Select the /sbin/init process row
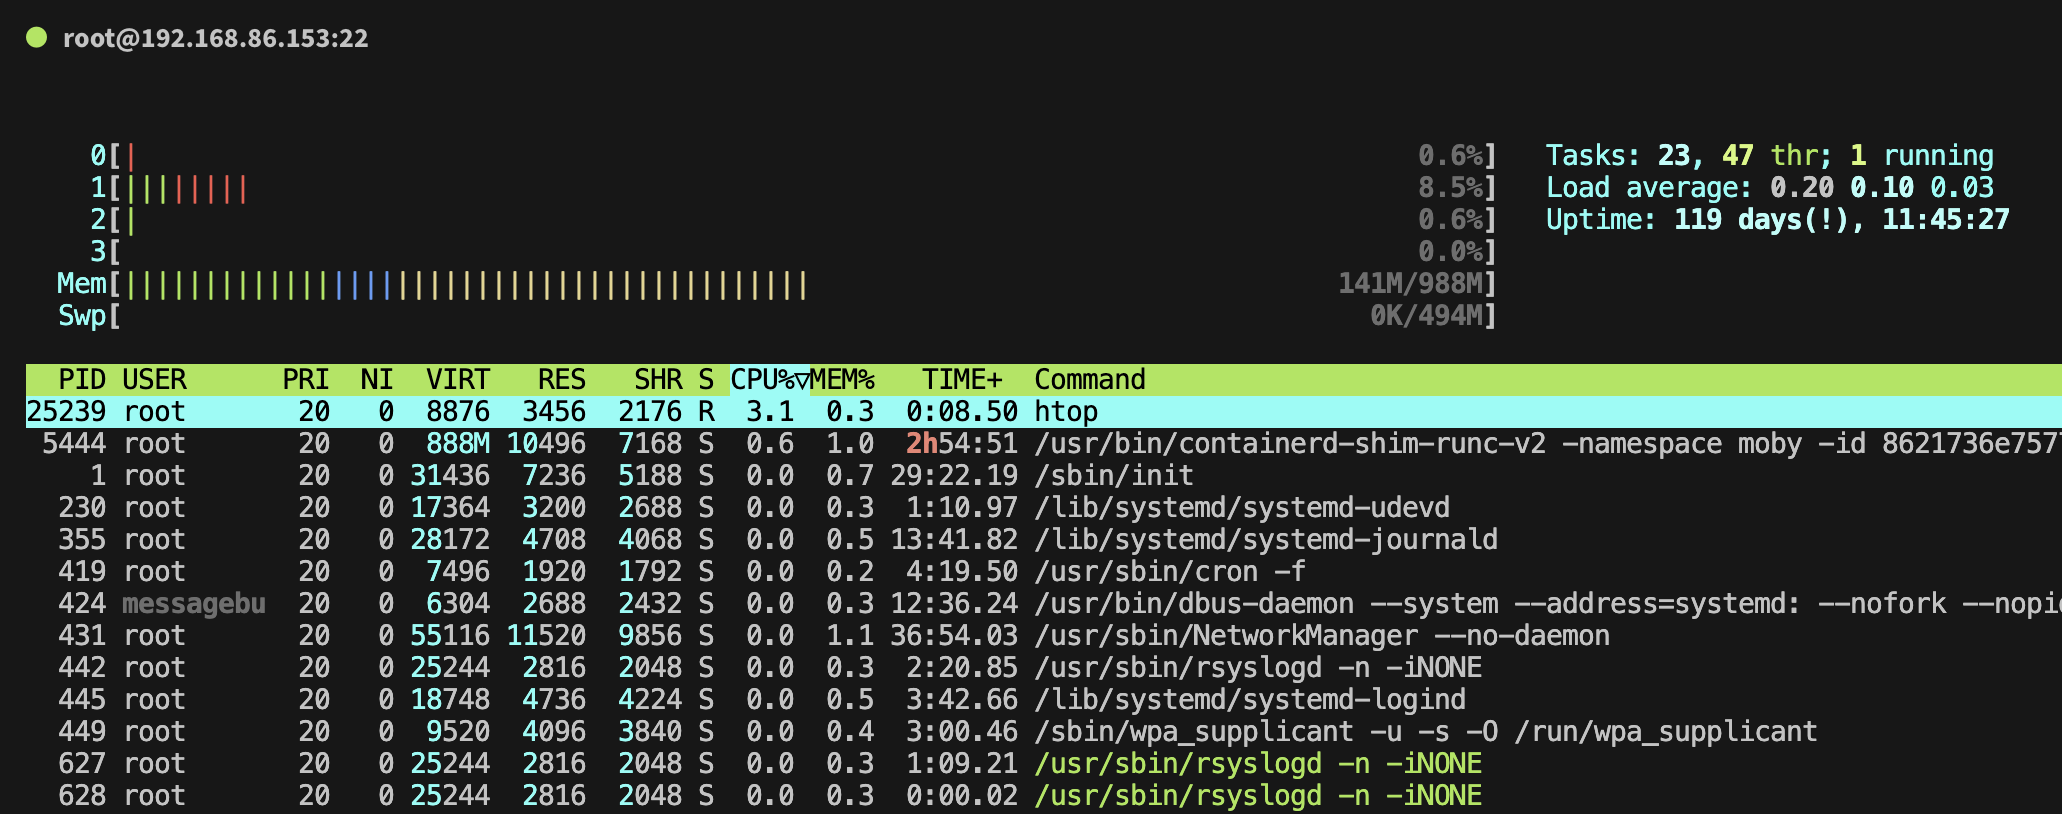The width and height of the screenshot is (2062, 814). pos(1044,475)
